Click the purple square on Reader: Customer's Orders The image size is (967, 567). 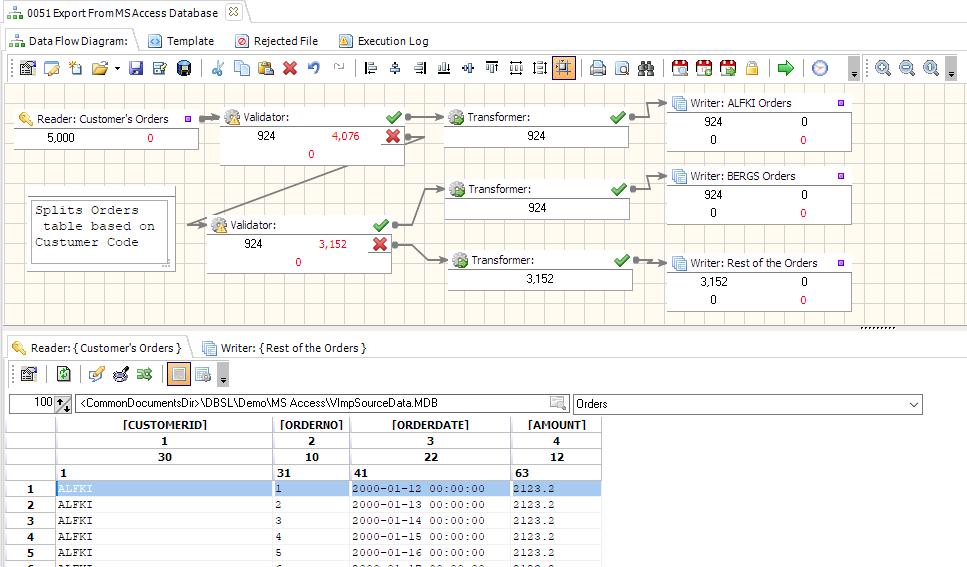[188, 119]
